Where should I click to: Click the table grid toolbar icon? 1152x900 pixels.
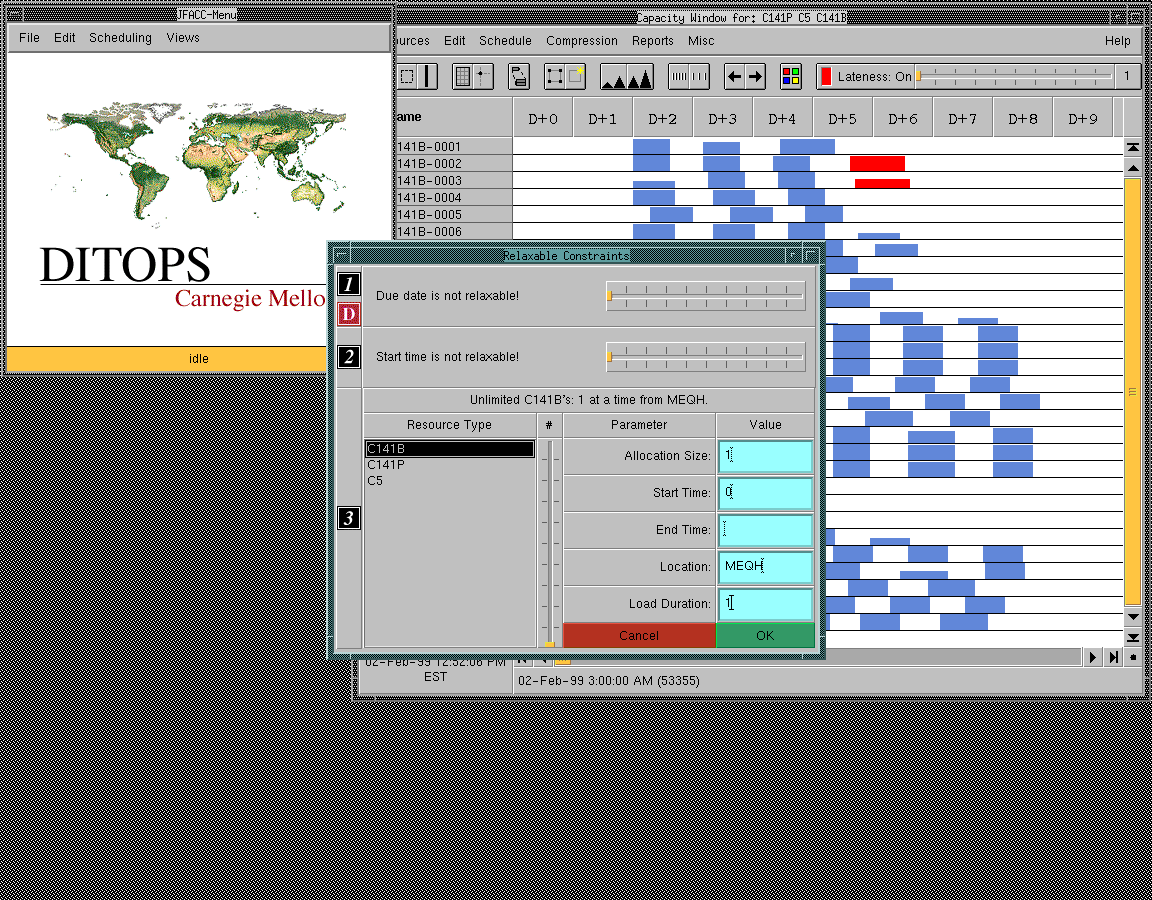[471, 77]
